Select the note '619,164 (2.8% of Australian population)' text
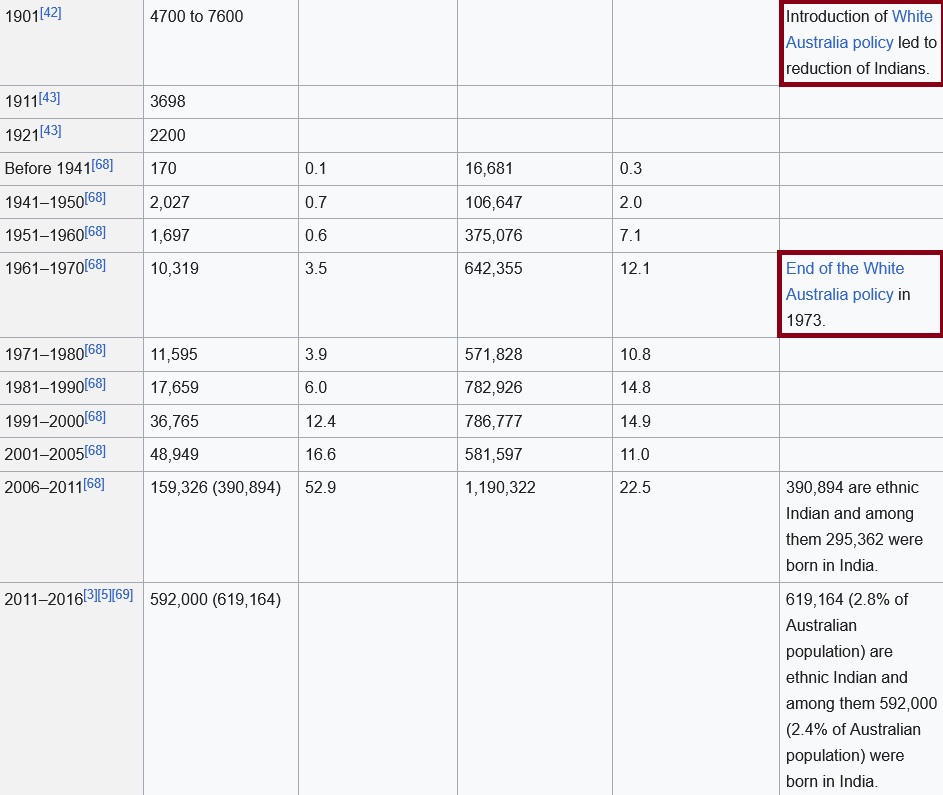 click(847, 625)
